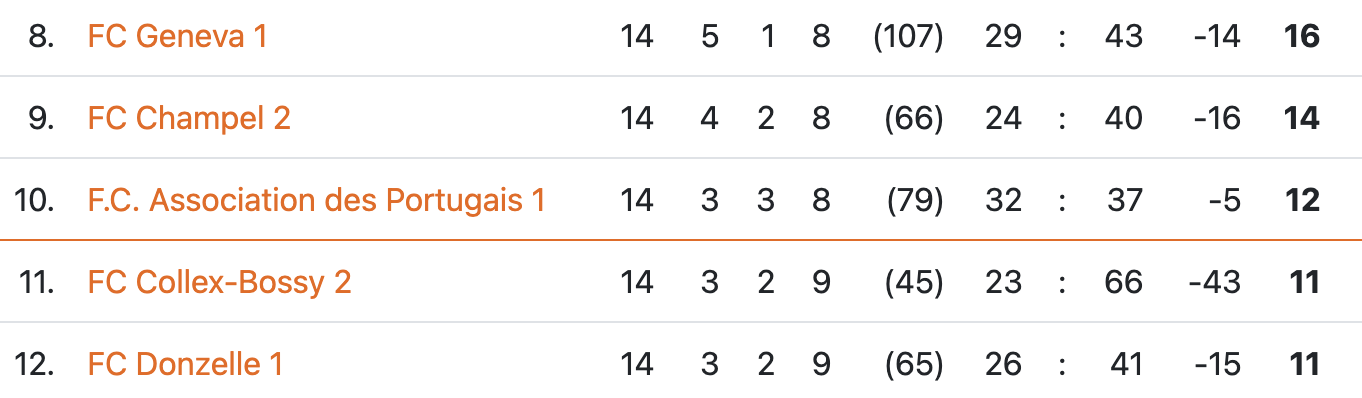Click FC Champel 2 points total 14
The image size is (1362, 398).
click(1302, 119)
